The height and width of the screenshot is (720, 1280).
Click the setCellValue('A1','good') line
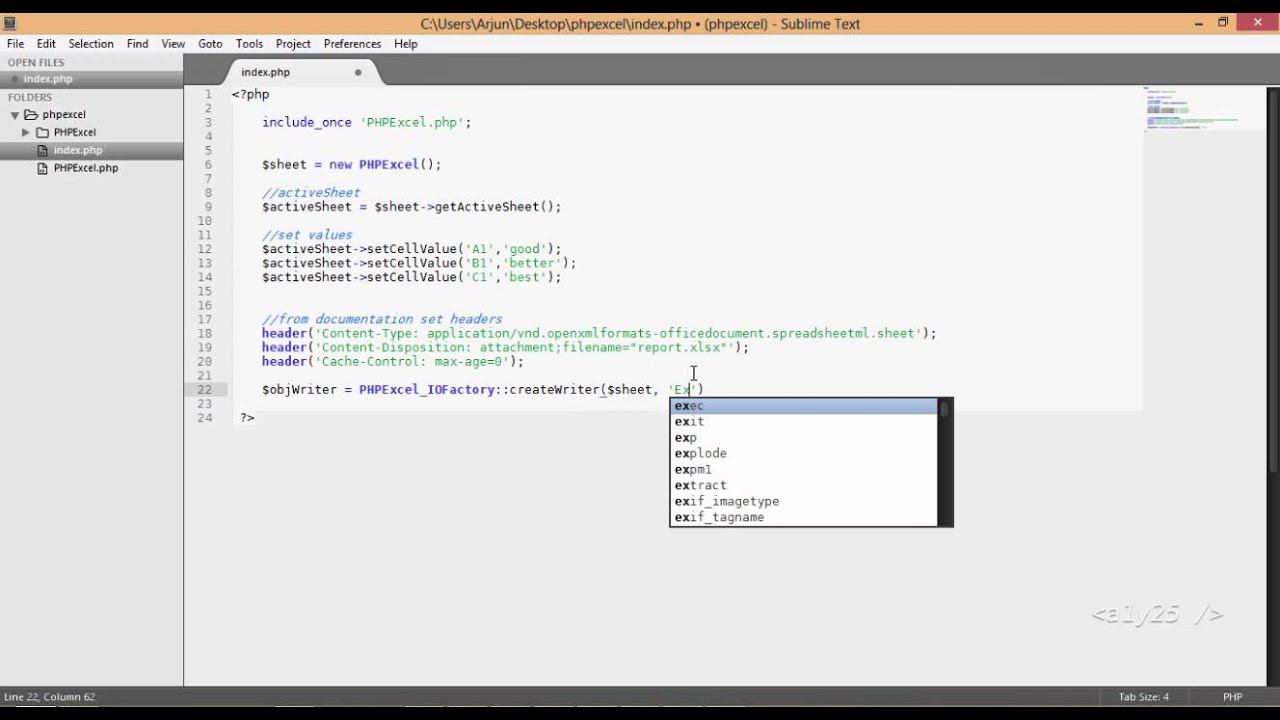tap(411, 249)
